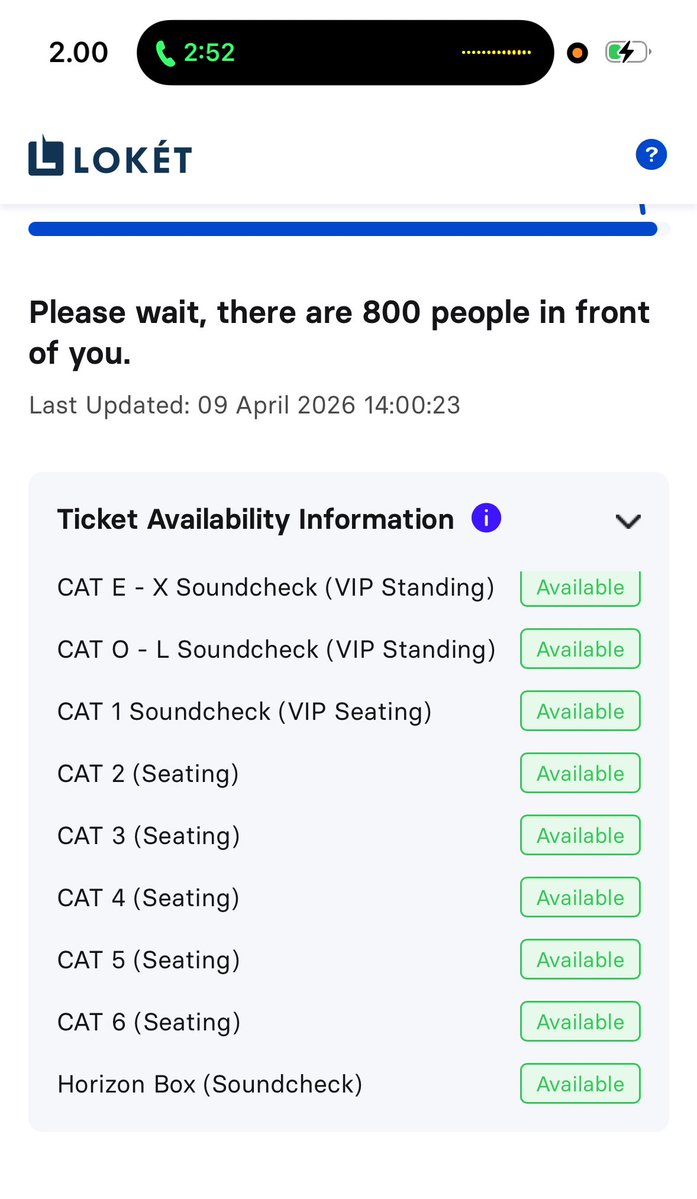Screen dimensions: 697x1199
Task: Select the CAT 6 (Seating) label
Action: coord(148,1022)
